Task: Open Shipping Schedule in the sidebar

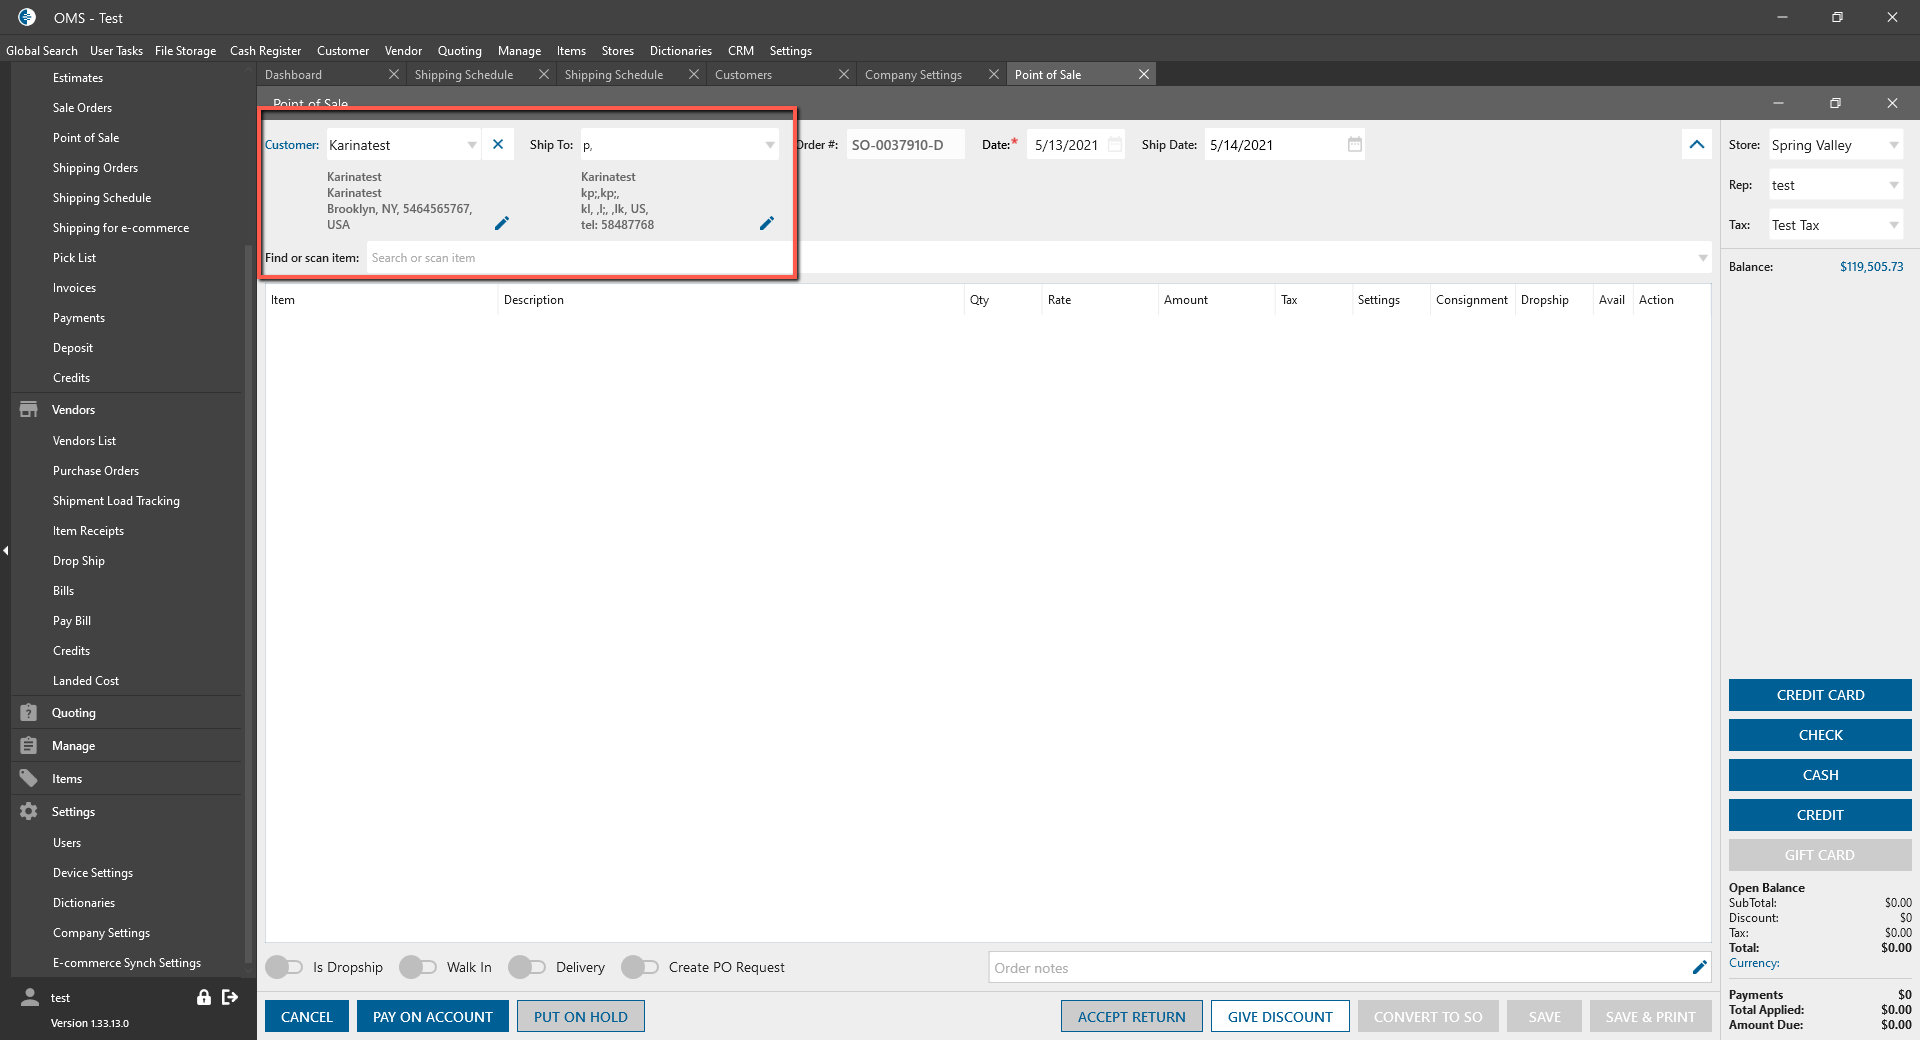Action: [x=102, y=198]
